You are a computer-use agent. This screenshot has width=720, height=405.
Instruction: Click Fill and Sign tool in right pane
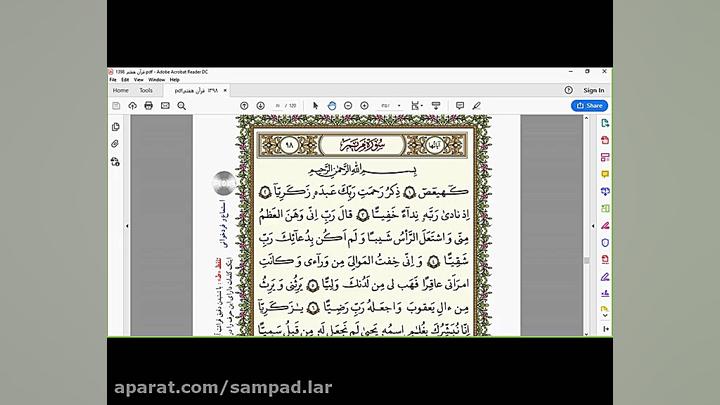coord(605,277)
